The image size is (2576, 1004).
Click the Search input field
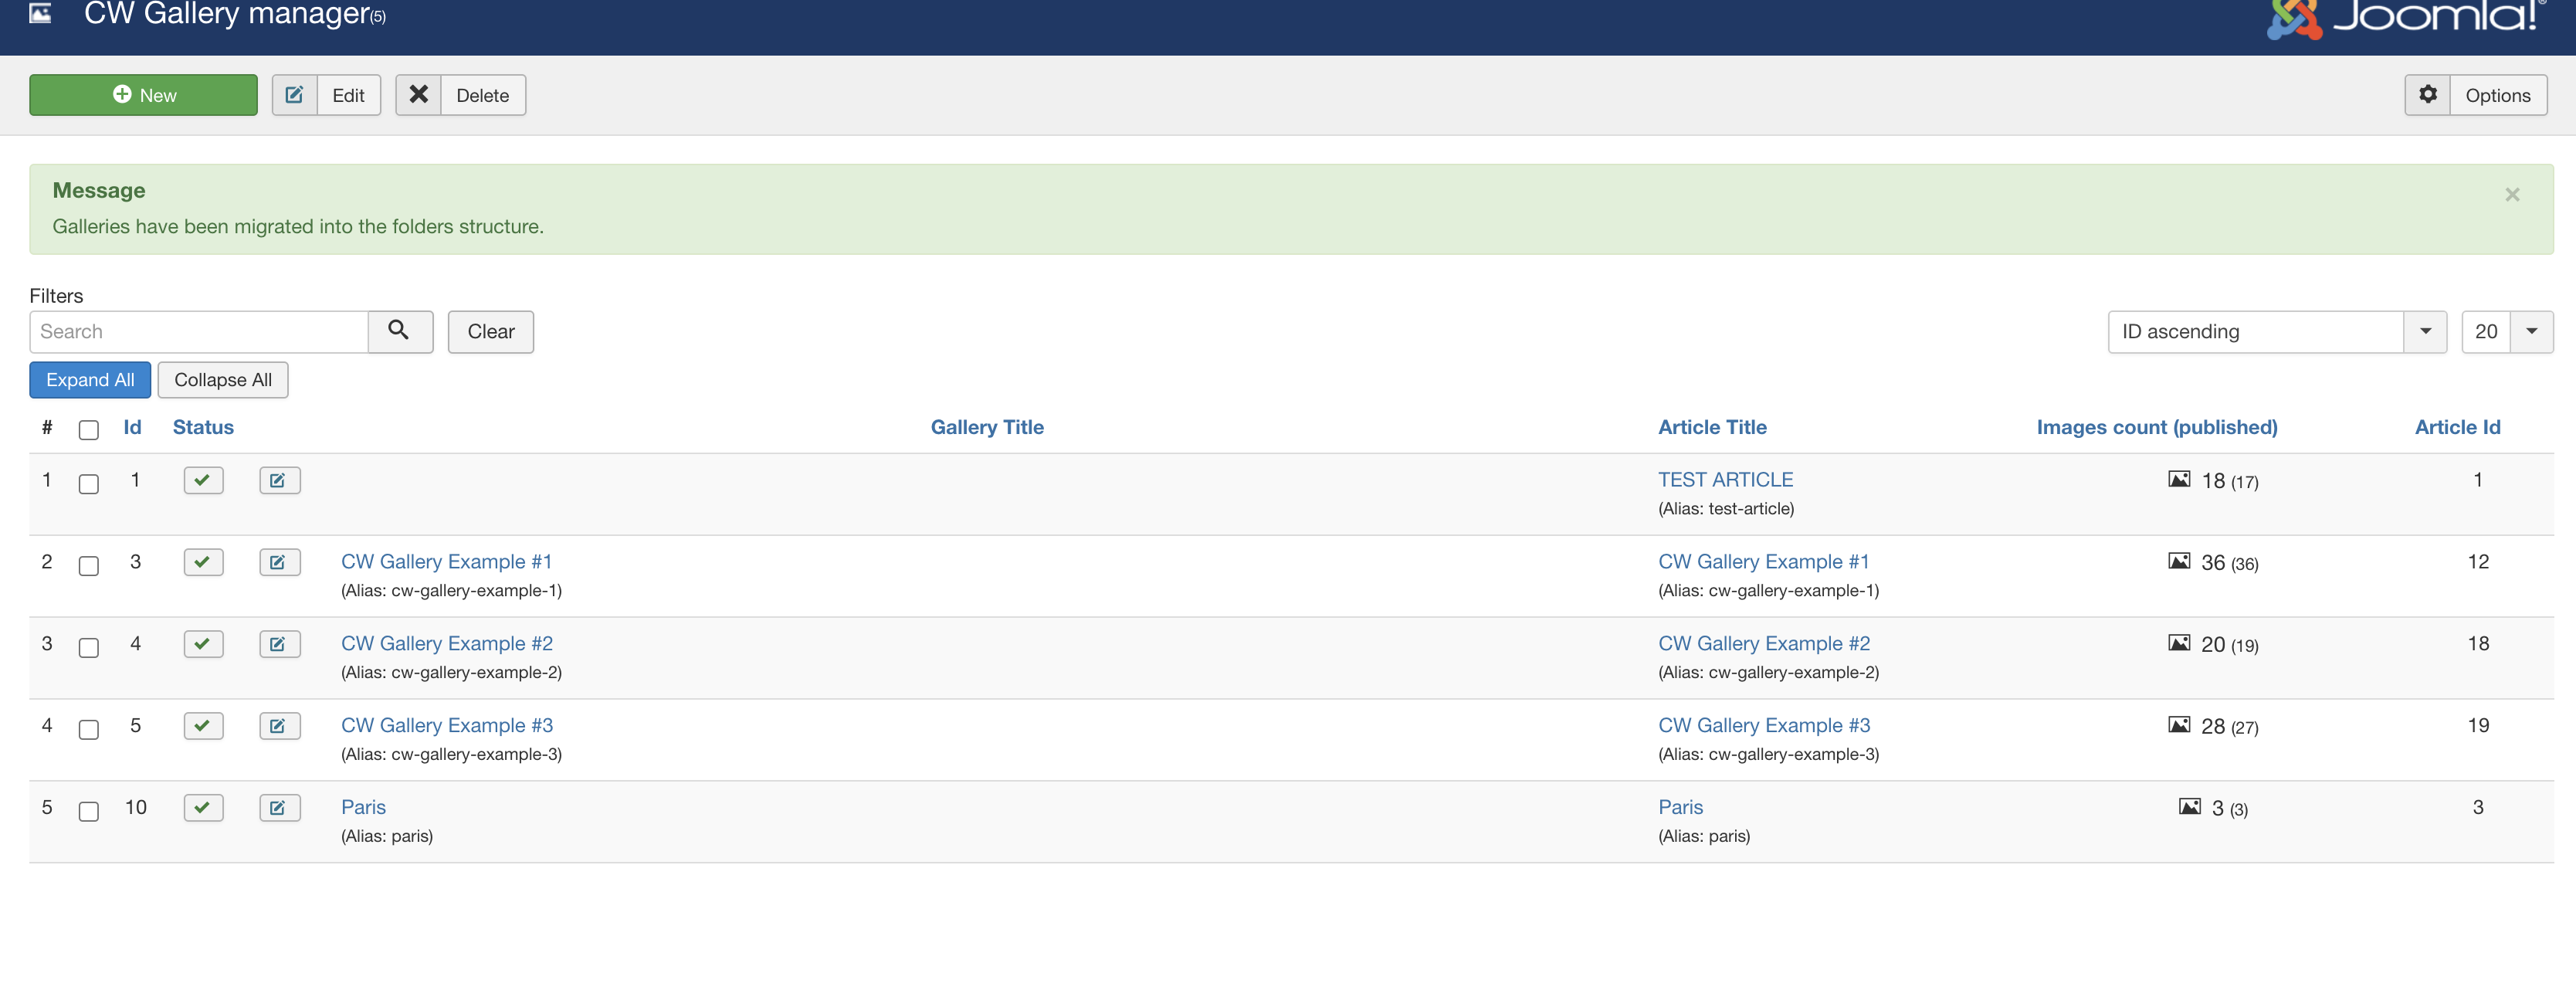point(198,331)
